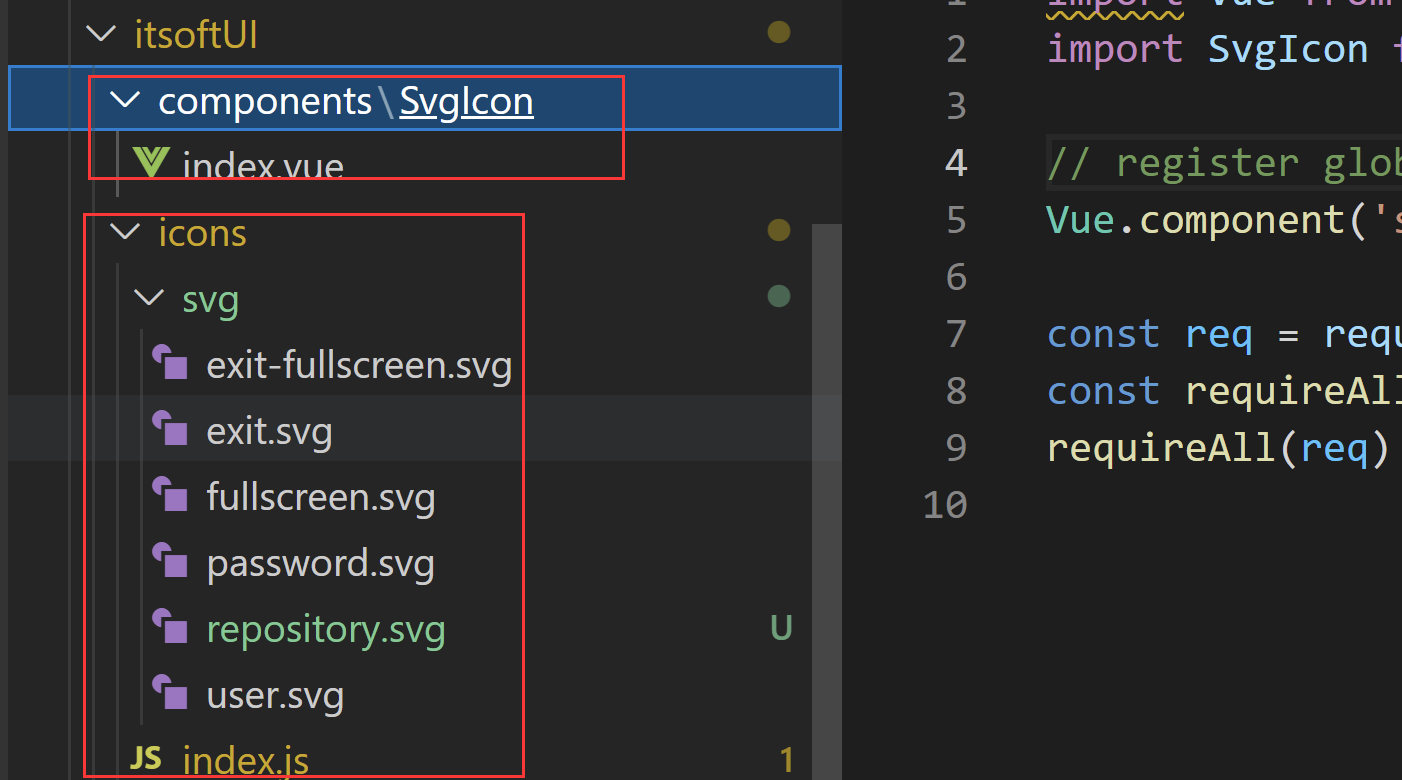Select the itsoftUI folder label
Viewport: 1402px width, 780px height.
[x=197, y=35]
